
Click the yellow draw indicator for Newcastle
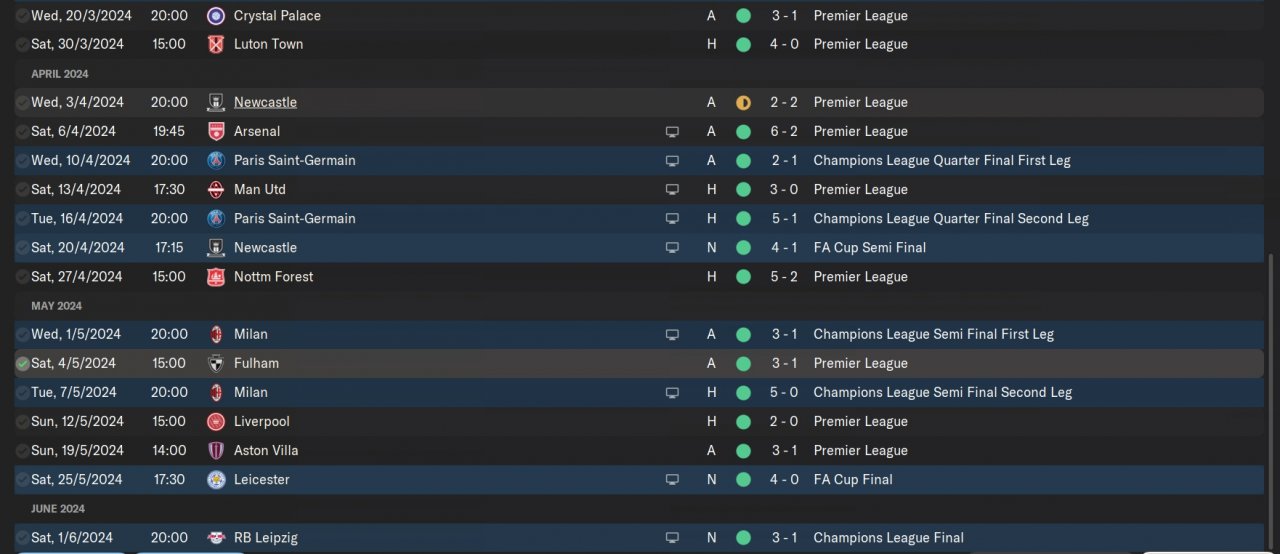pos(743,102)
